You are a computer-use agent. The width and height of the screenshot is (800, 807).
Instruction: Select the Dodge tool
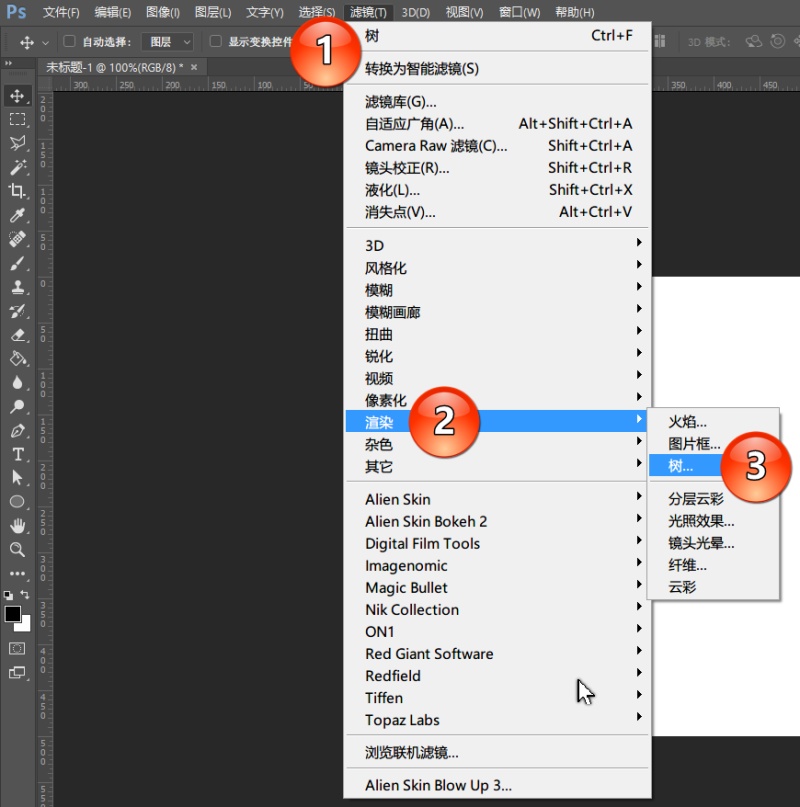coord(17,407)
